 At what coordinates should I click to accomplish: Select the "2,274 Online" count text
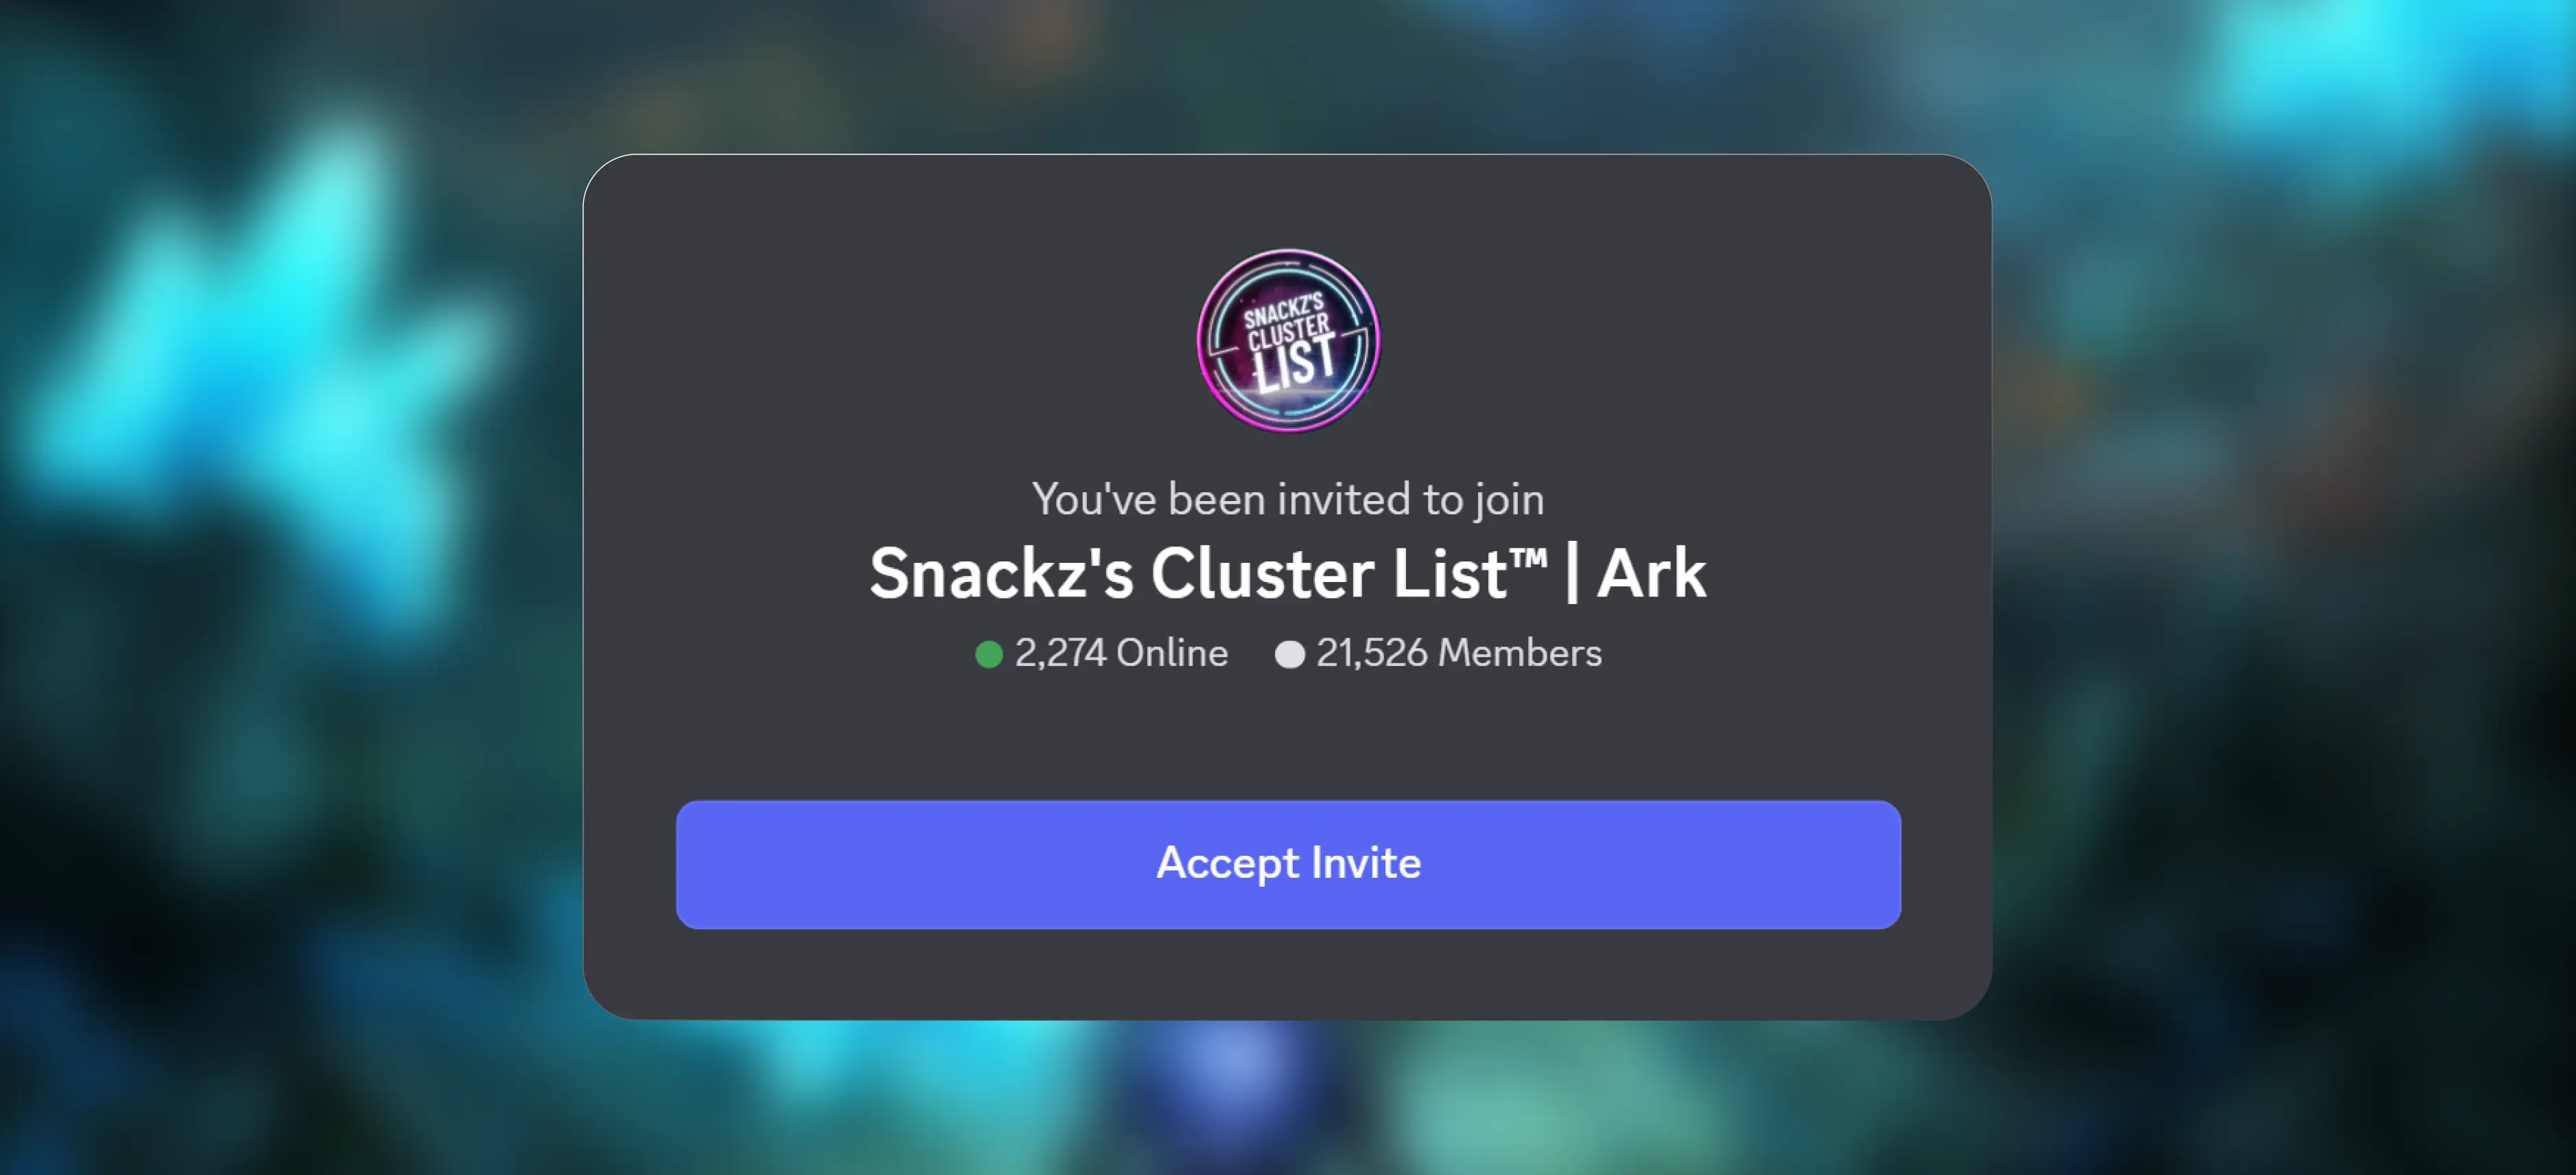coord(1121,653)
